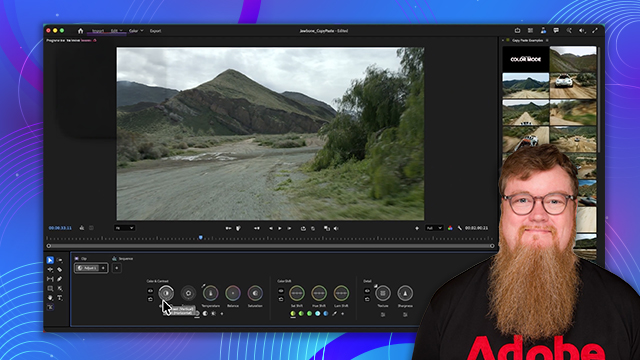Click the Sat Shift dial
The height and width of the screenshot is (360, 640).
pyautogui.click(x=297, y=293)
